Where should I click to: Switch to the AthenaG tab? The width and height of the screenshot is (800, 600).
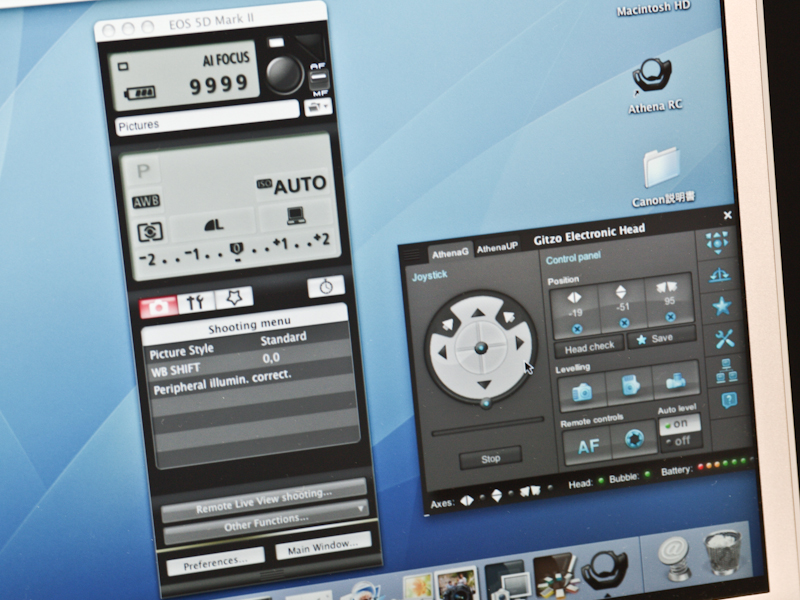450,253
